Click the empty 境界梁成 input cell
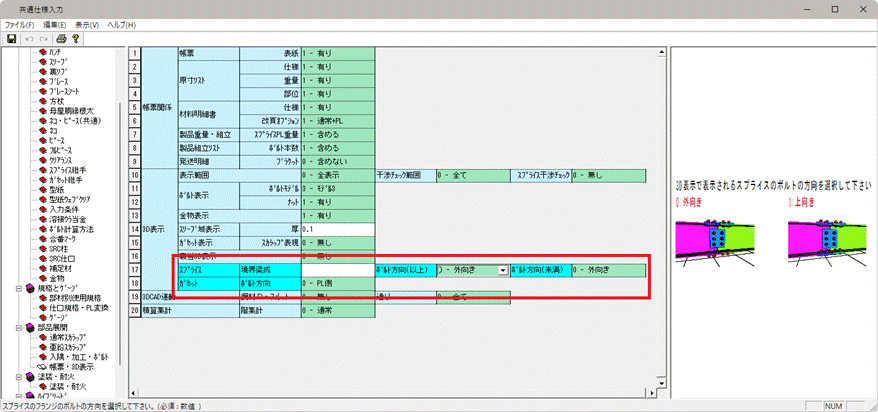 pyautogui.click(x=337, y=270)
